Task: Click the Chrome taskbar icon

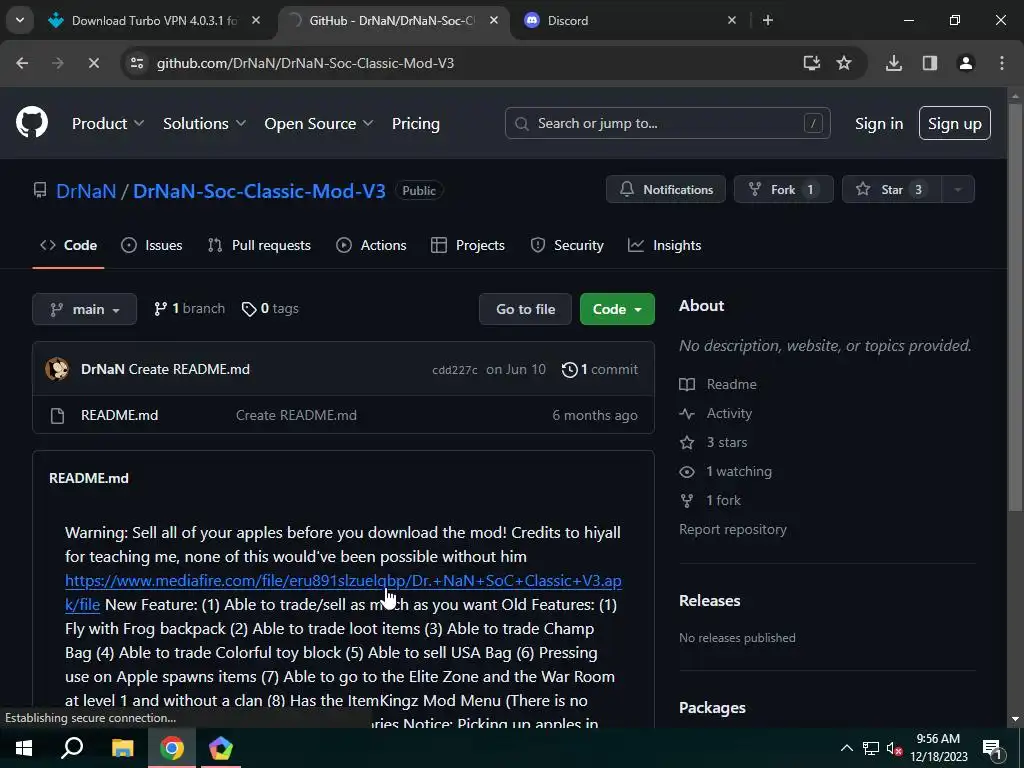Action: 172,748
